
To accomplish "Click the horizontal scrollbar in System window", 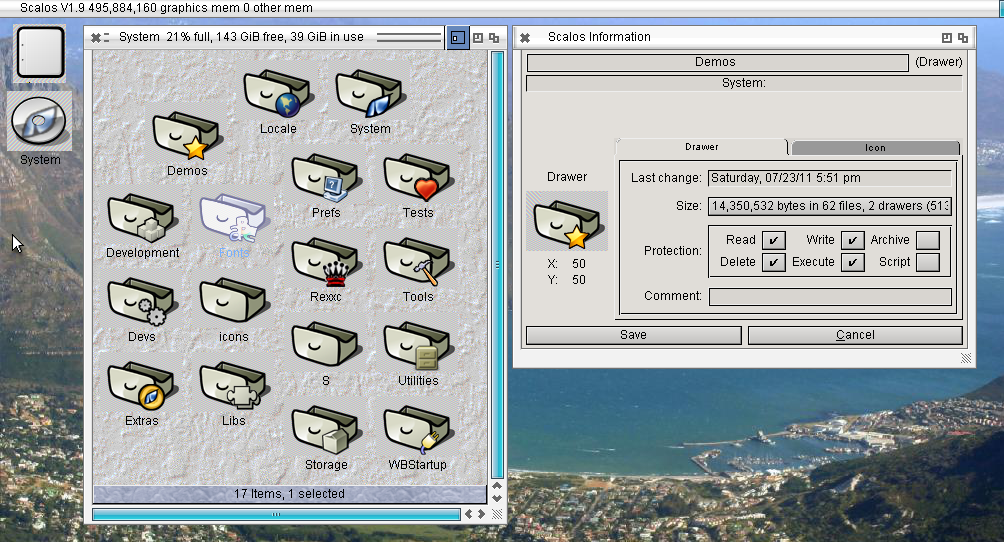I will (276, 514).
